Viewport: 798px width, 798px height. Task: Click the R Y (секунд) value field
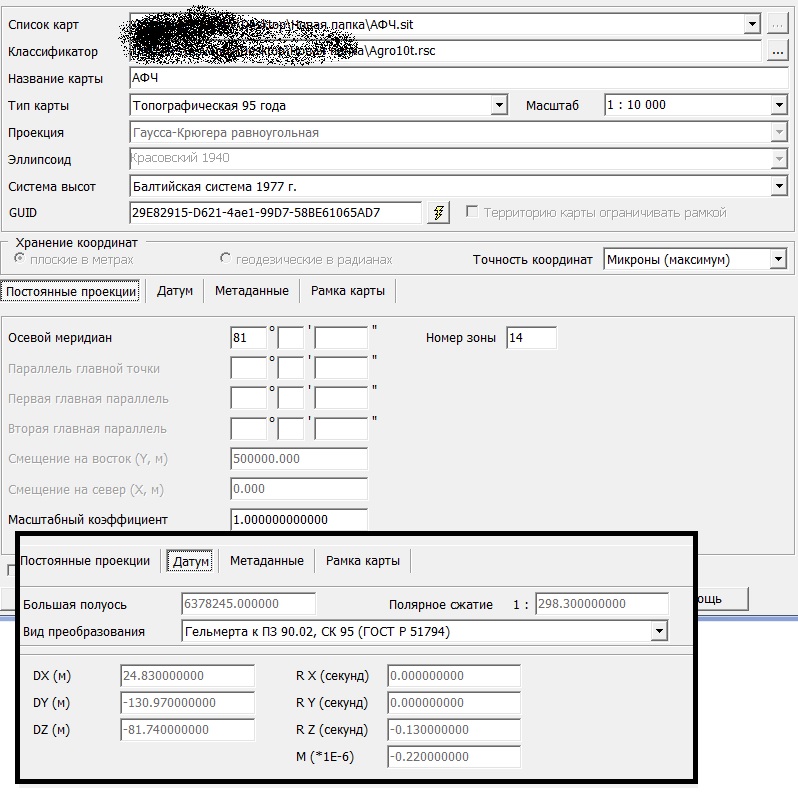(x=454, y=702)
